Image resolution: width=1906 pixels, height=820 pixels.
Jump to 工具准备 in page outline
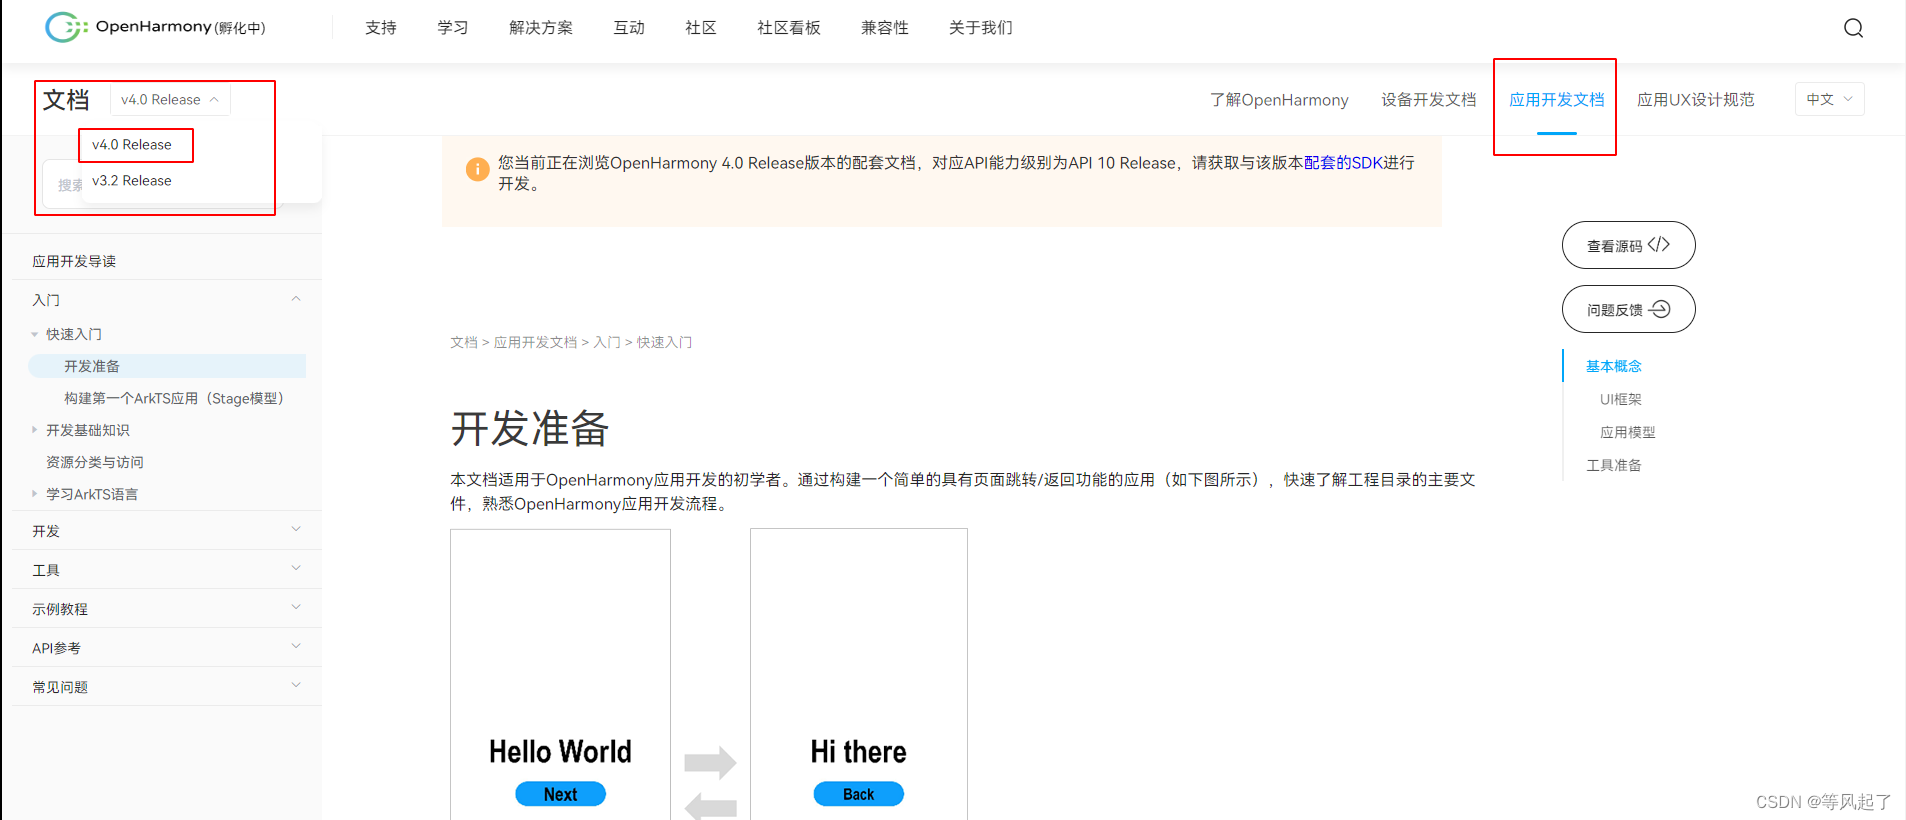pyautogui.click(x=1614, y=465)
